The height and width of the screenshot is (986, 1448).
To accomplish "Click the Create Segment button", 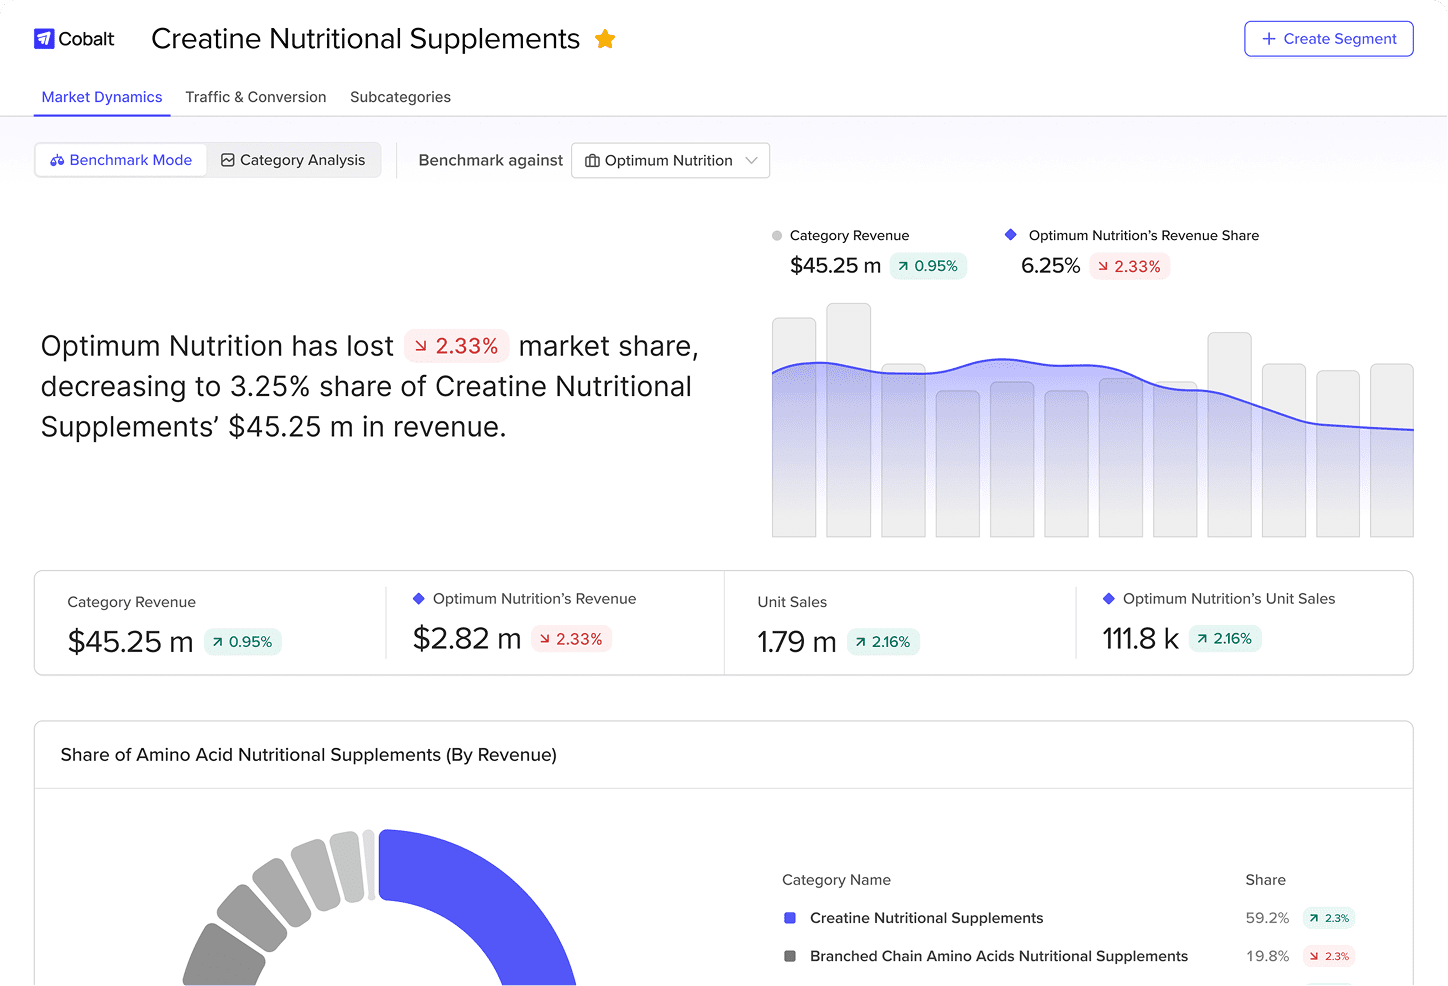I will (x=1329, y=39).
